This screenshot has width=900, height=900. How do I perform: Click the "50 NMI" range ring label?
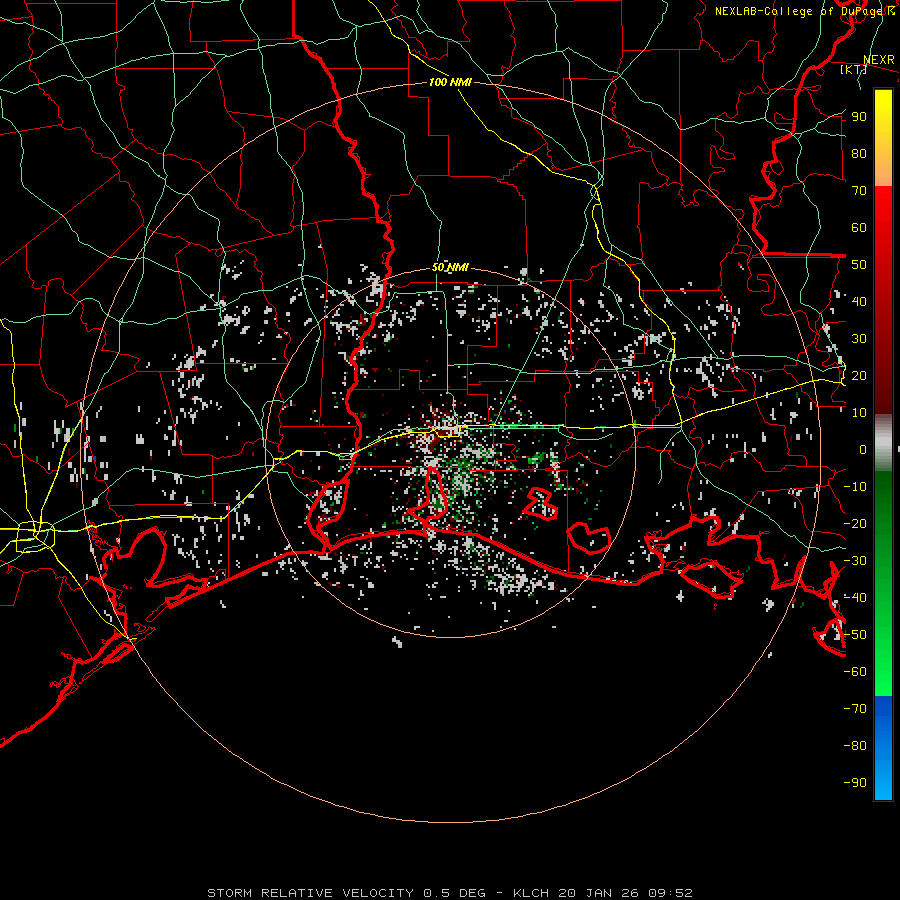450,267
